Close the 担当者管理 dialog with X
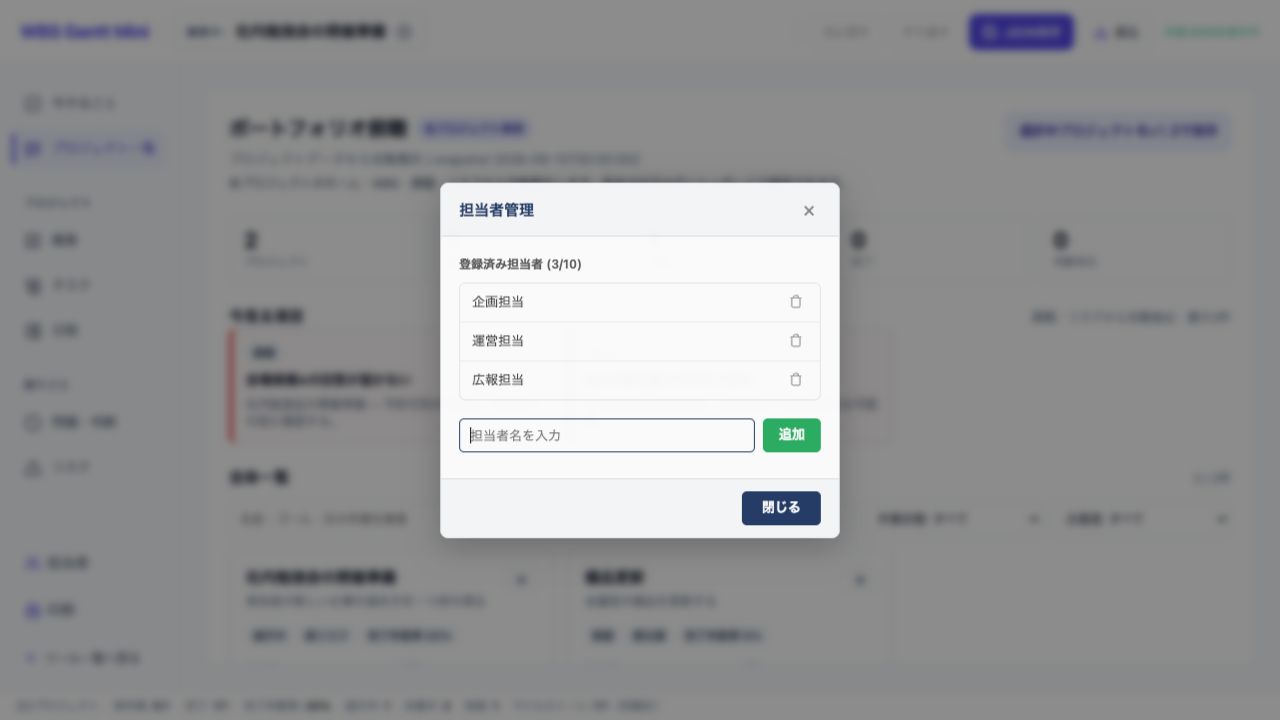Screen dimensions: 1280x720 tap(809, 210)
